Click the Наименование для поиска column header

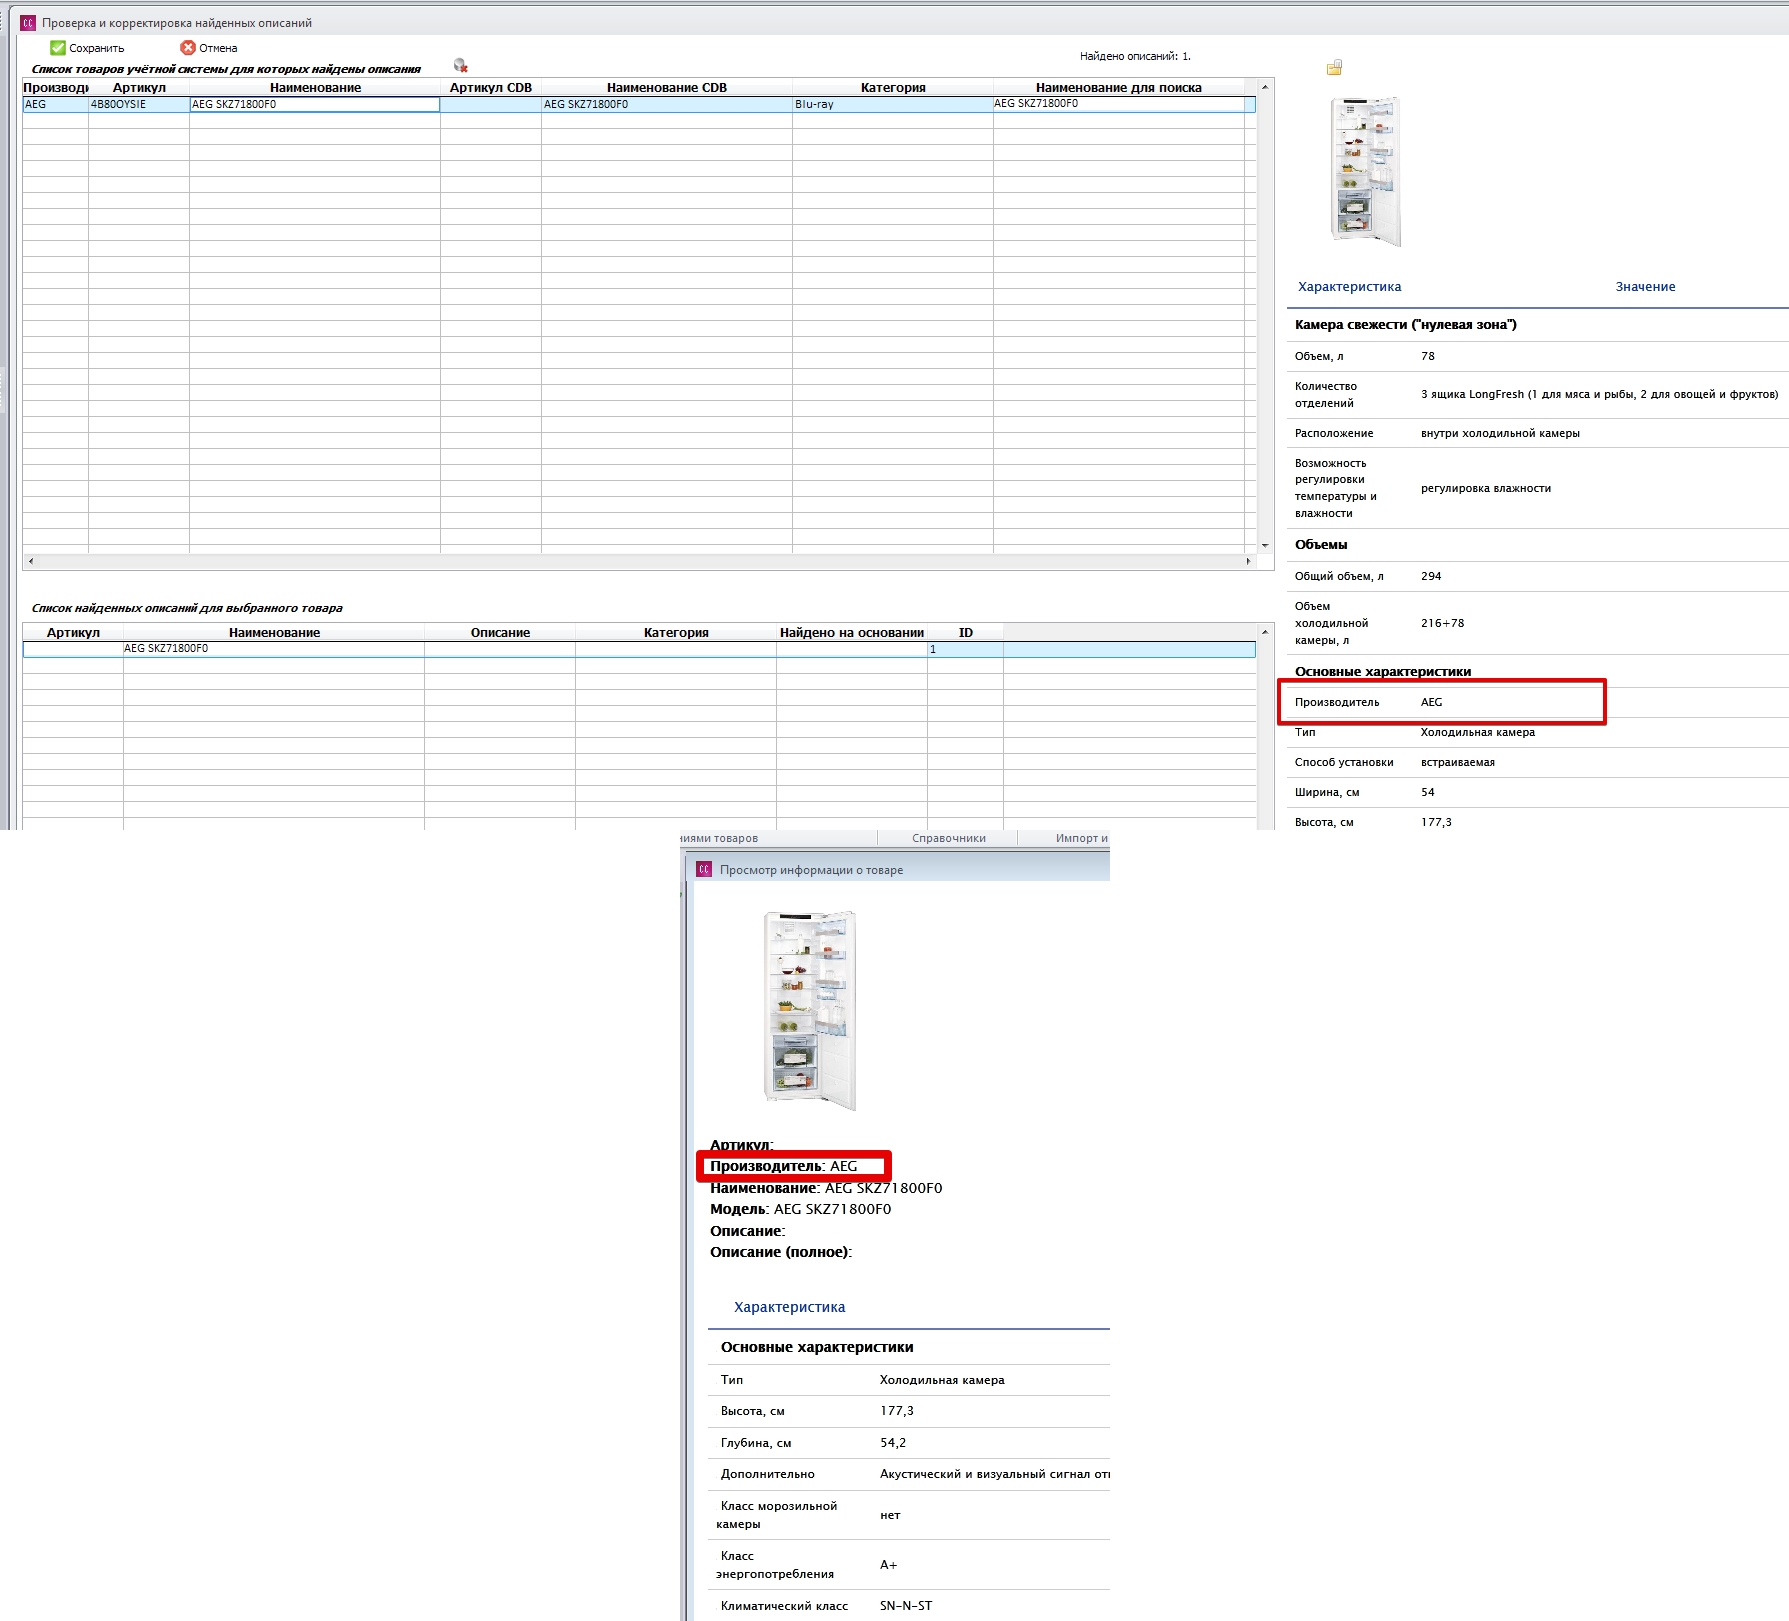point(1119,87)
